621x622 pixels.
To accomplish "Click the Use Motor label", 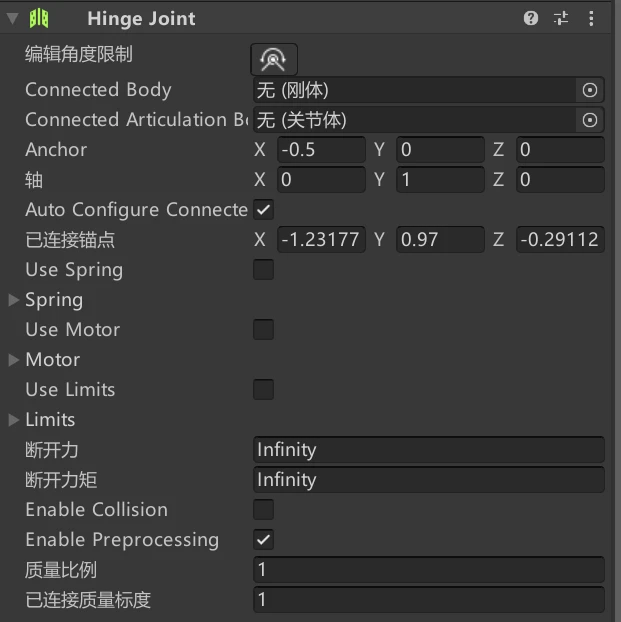I will tap(73, 330).
